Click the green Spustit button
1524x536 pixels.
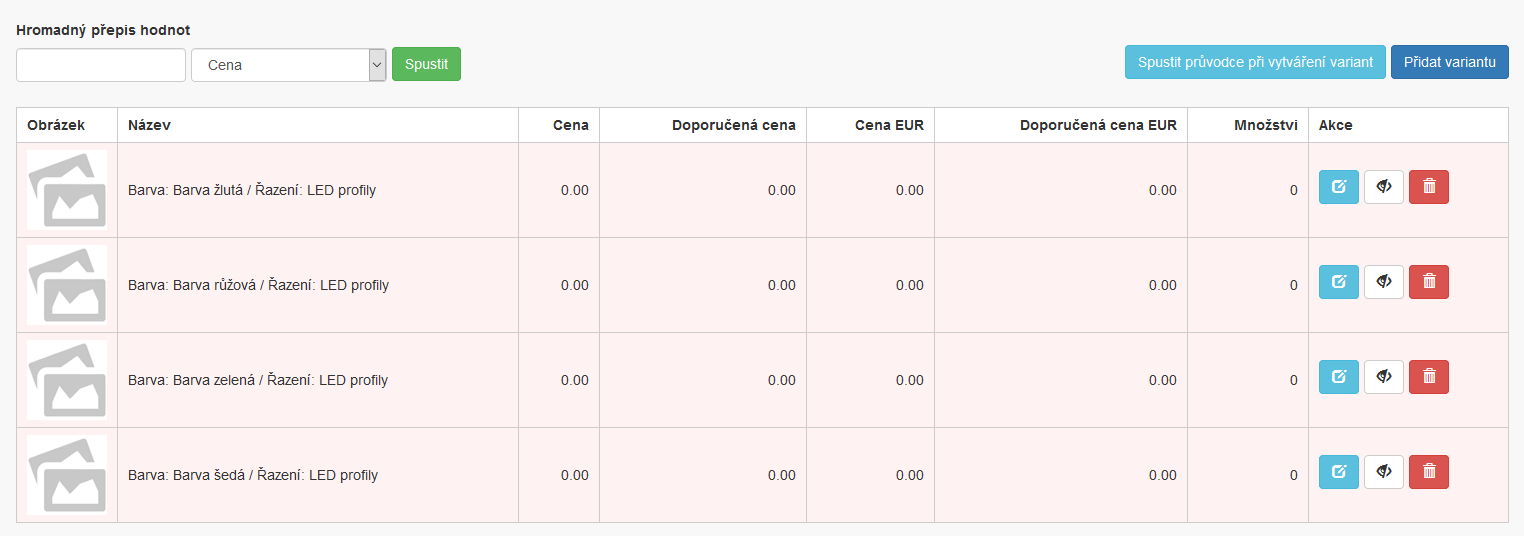426,65
